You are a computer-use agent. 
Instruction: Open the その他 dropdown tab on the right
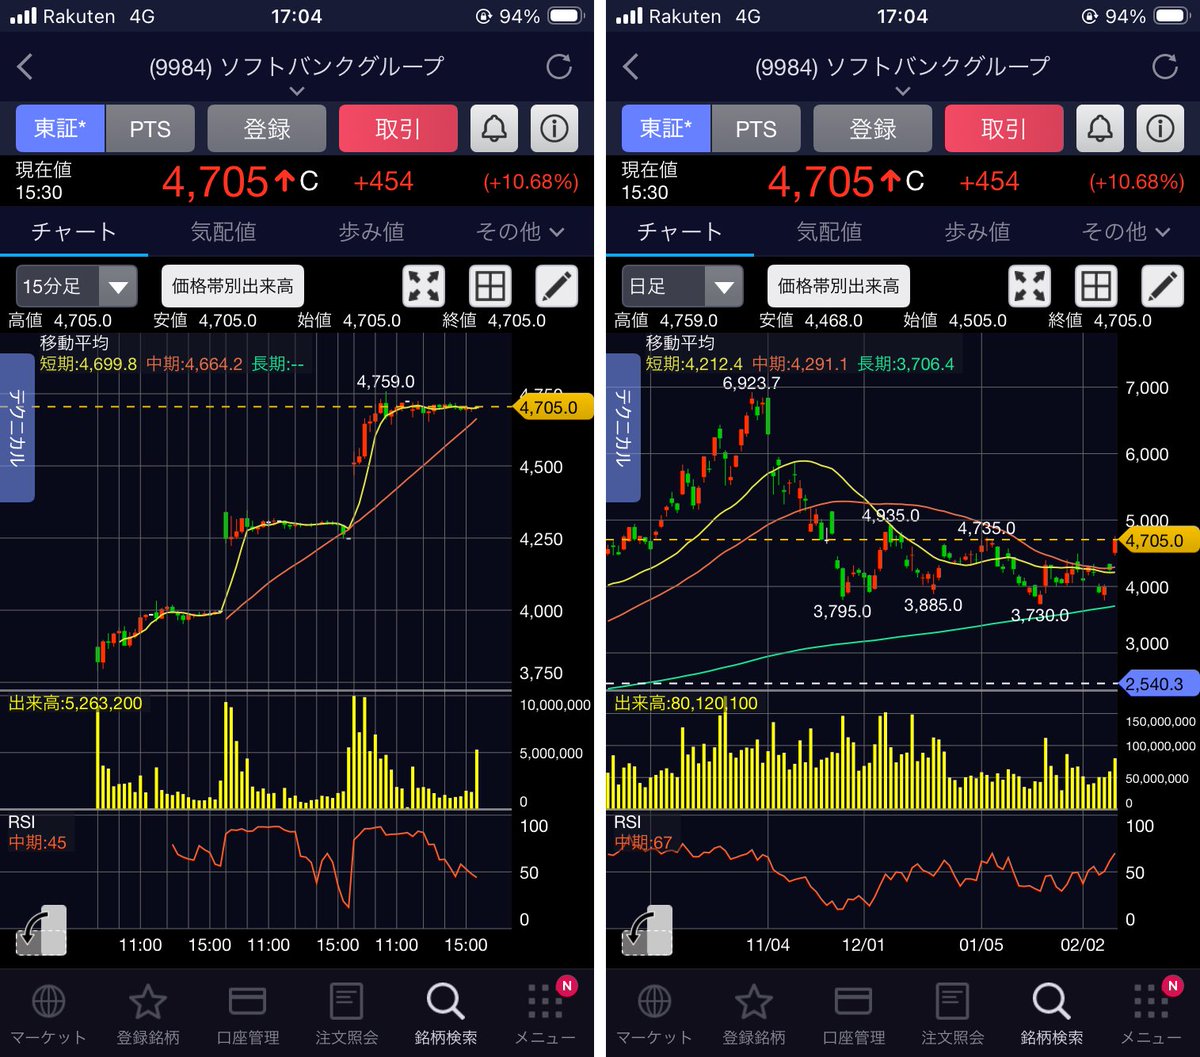[x=1126, y=232]
